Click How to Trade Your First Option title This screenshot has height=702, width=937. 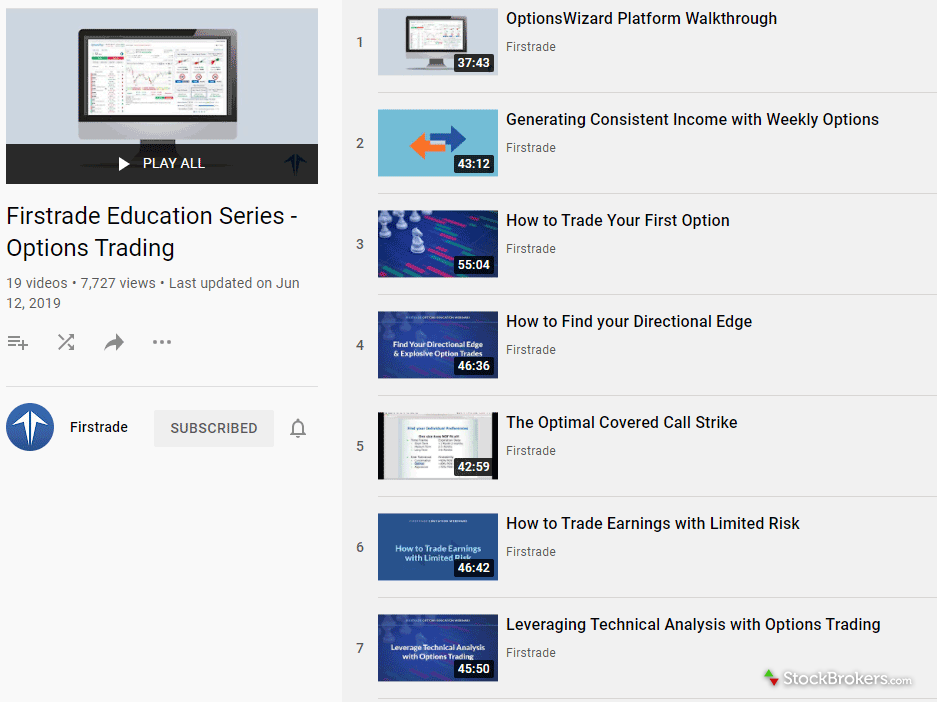[617, 220]
